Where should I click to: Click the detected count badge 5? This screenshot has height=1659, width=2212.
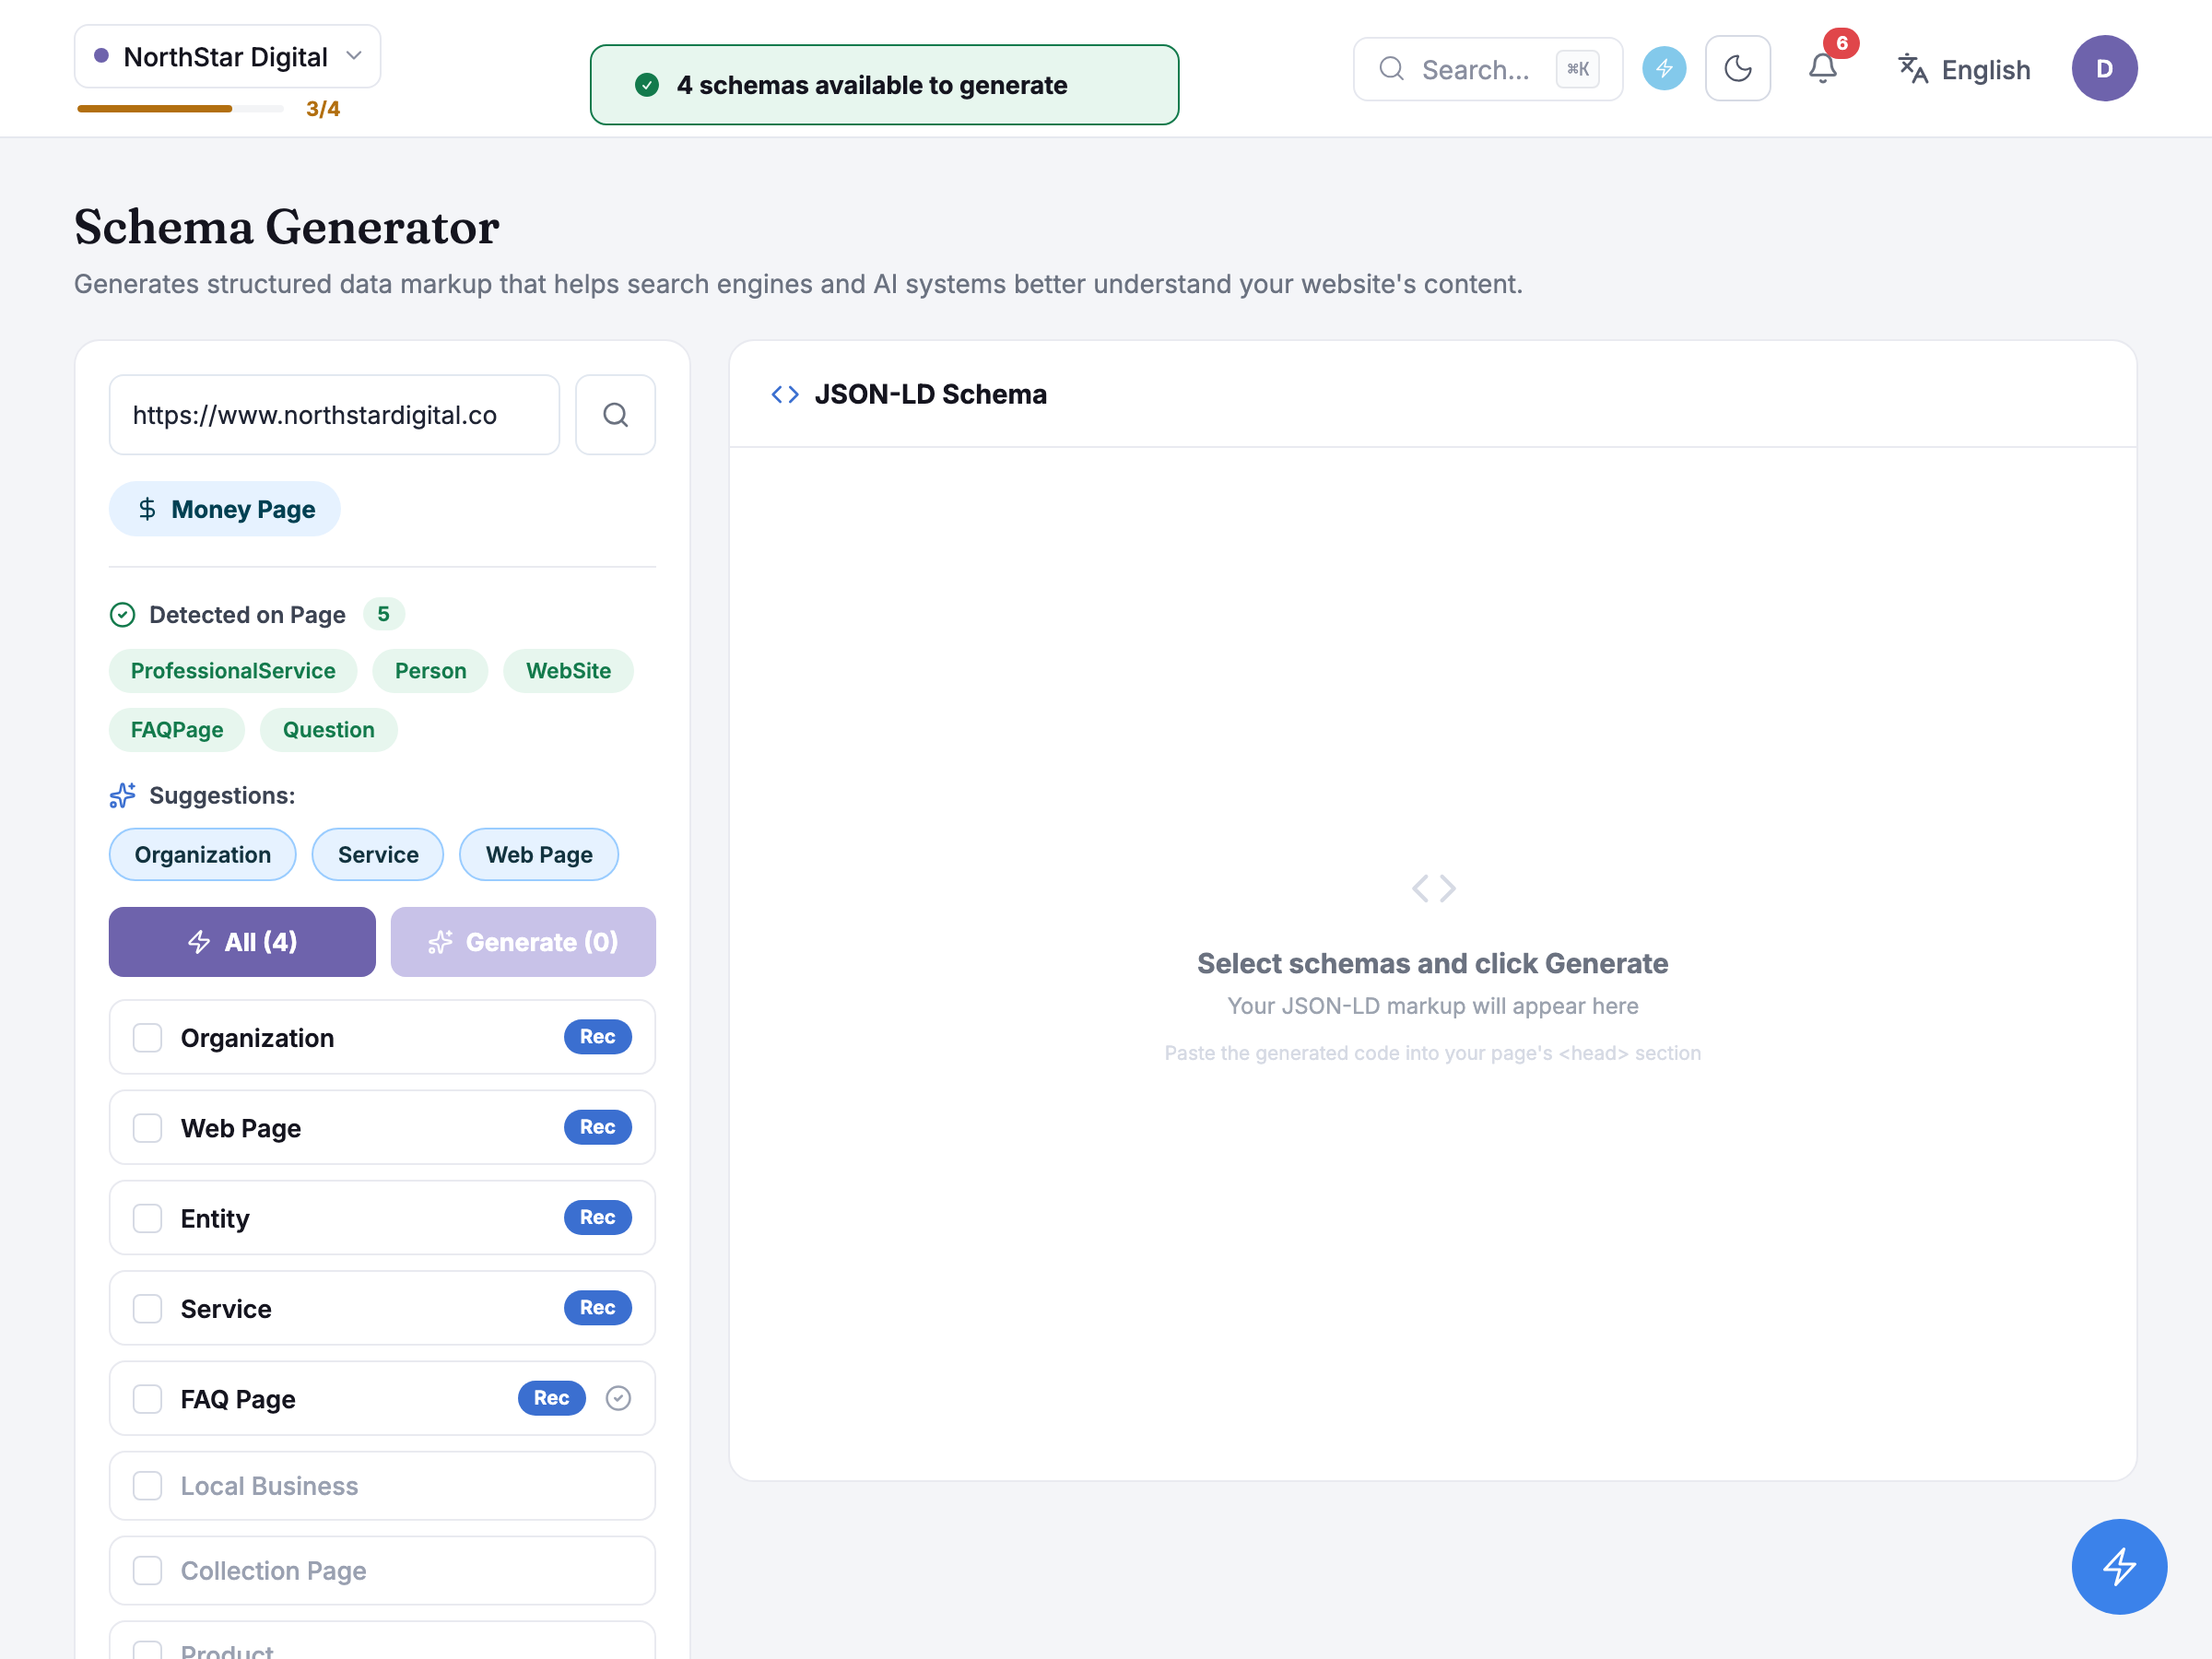tap(383, 614)
